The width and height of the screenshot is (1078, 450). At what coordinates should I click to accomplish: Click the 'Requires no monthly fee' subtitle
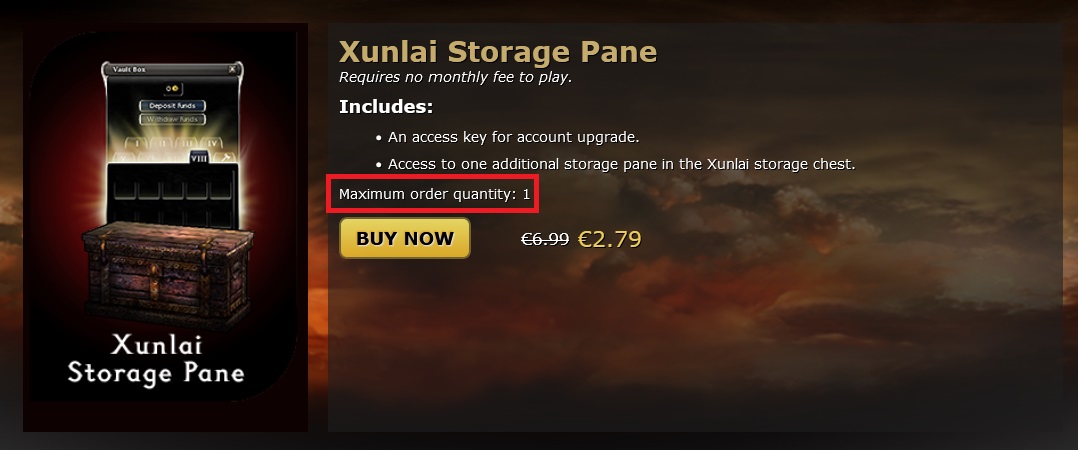pos(455,77)
